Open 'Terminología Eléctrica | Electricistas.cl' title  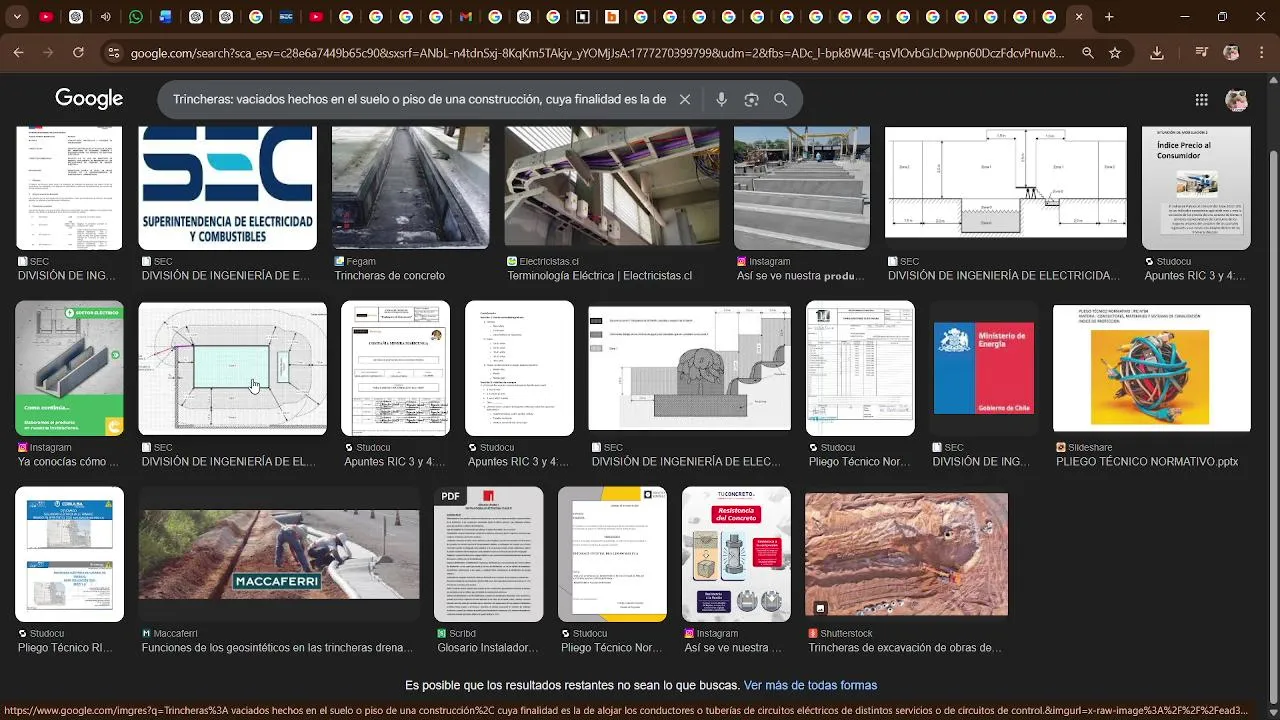tap(600, 276)
